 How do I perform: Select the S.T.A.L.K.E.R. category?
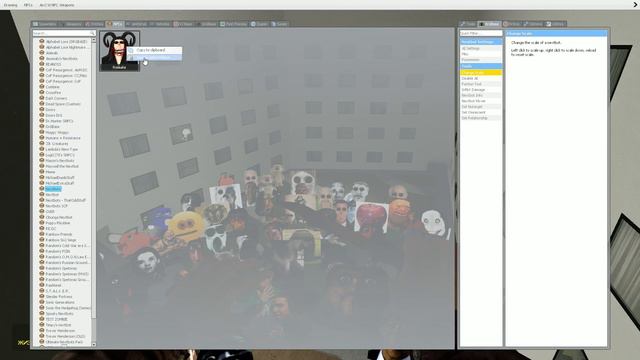(58, 291)
